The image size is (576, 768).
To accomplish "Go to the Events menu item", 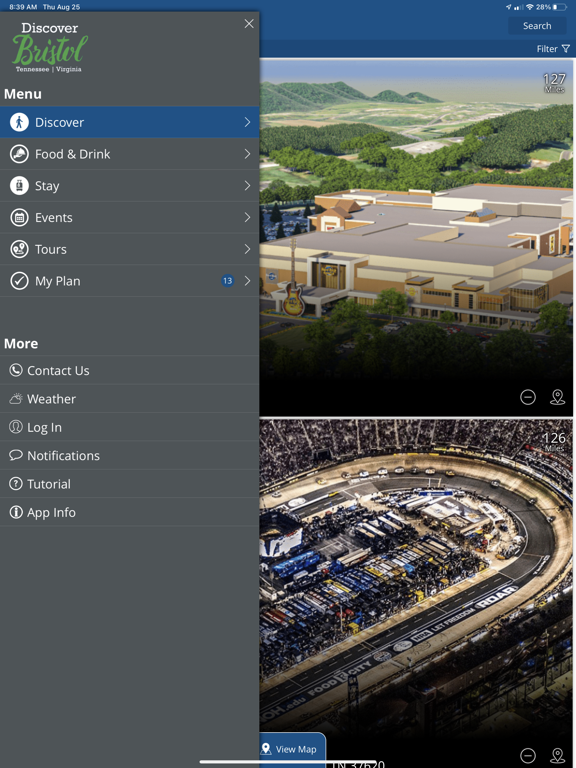I will (129, 217).
